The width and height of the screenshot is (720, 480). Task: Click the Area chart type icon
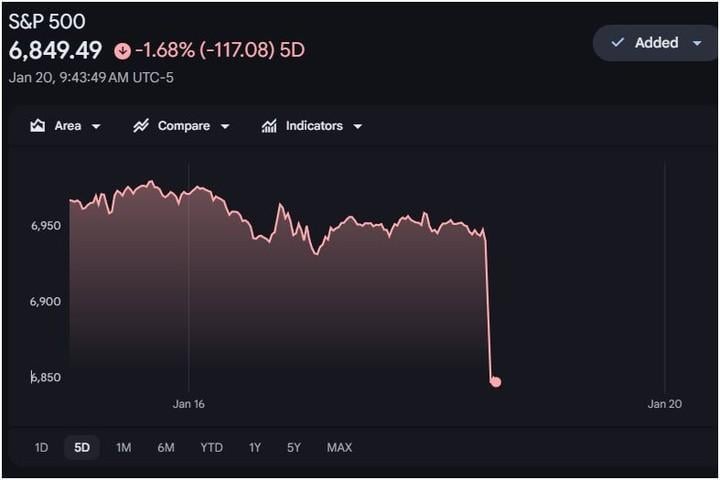[x=38, y=126]
